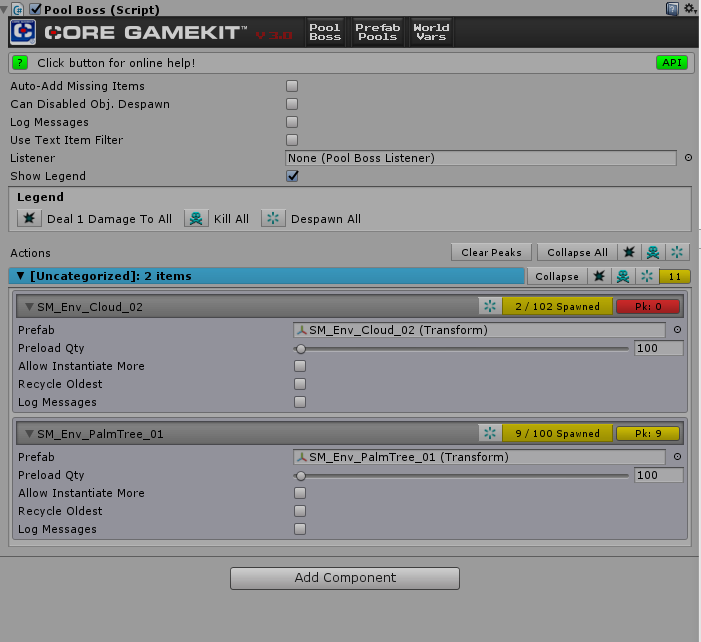Open object picker for Listener field
Screen dimensions: 701x642
pos(688,157)
